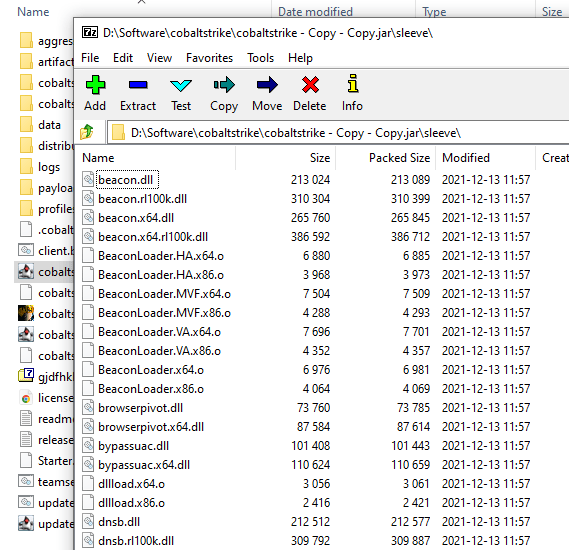Open the logs folder in Explorer
Image resolution: width=569 pixels, height=550 pixels.
tap(49, 167)
